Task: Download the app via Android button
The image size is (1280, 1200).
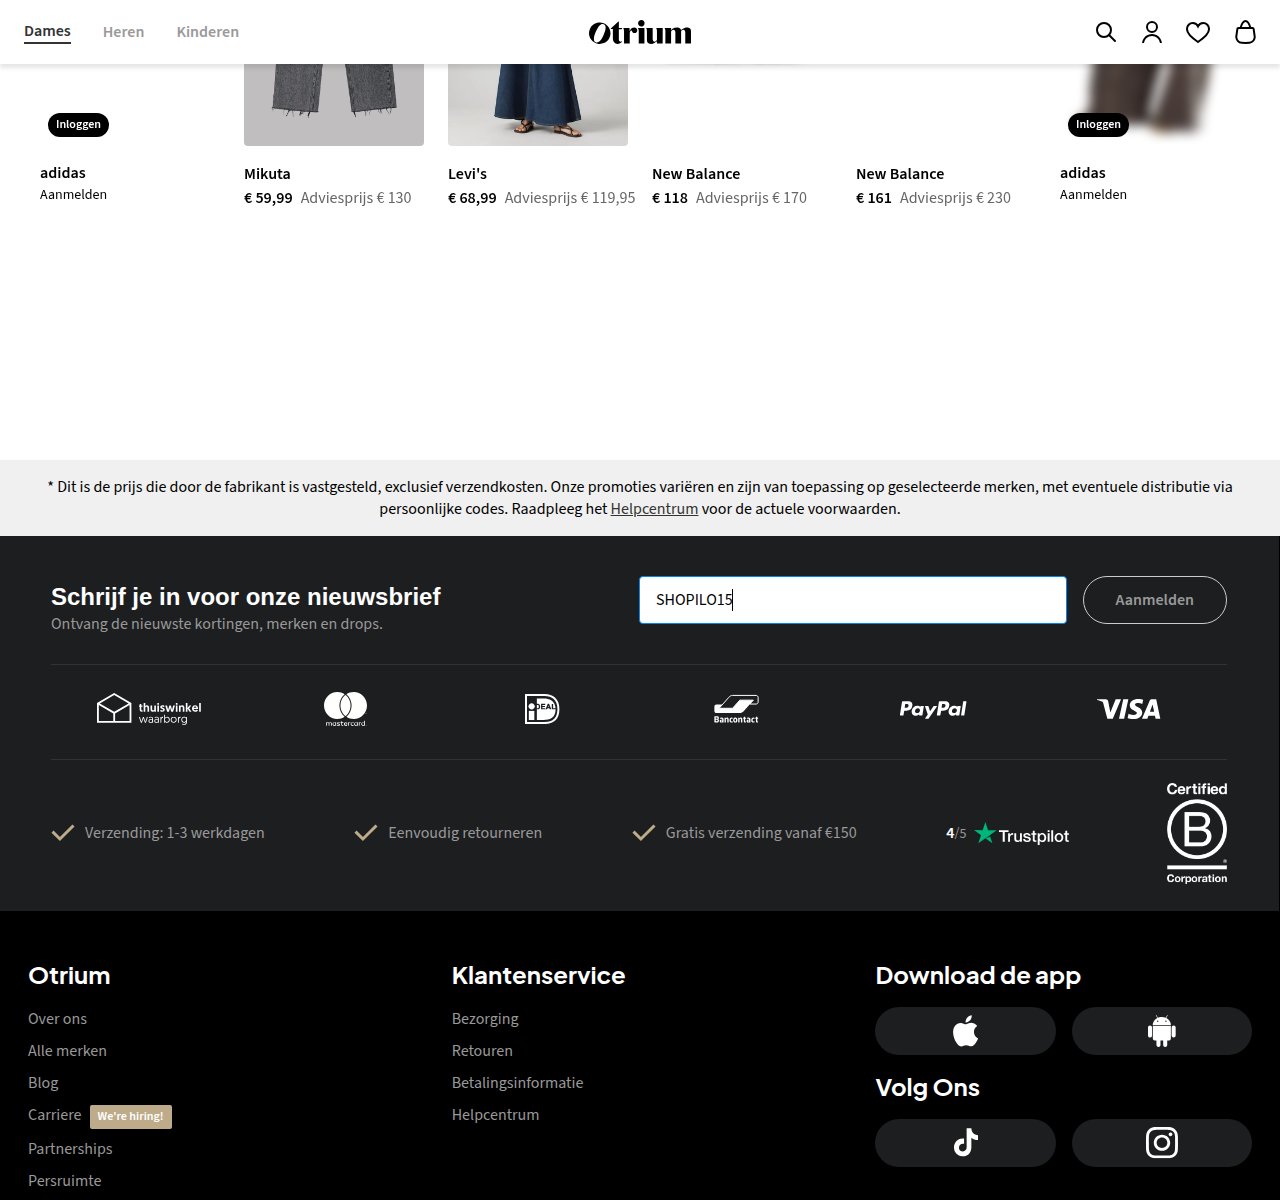Action: (1162, 1031)
